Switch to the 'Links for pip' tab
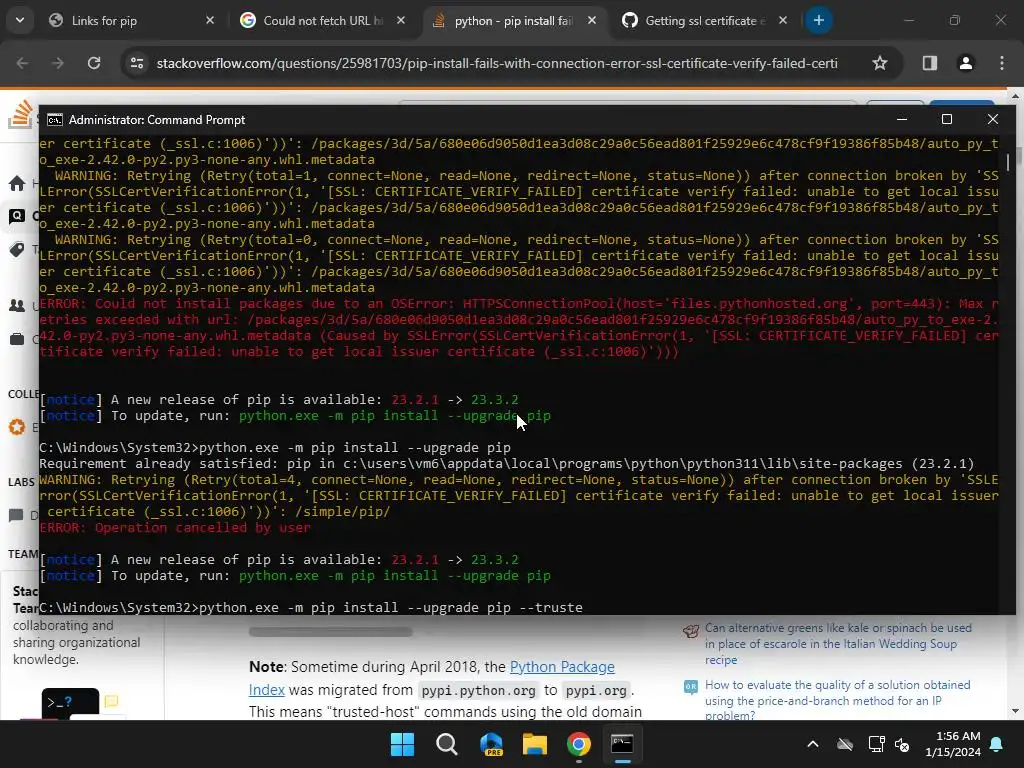This screenshot has height=768, width=1024. [133, 21]
